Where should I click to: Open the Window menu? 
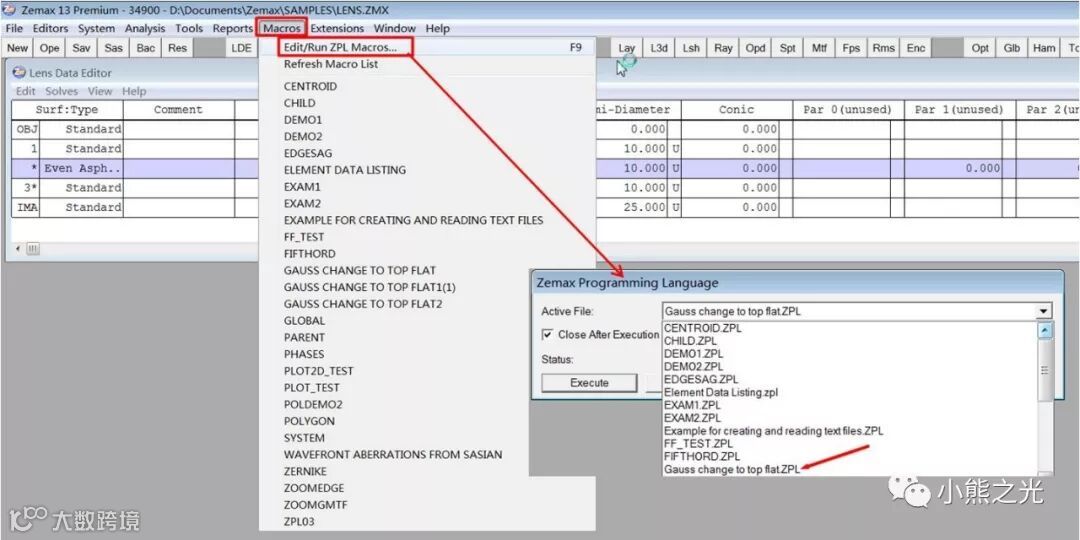(x=395, y=28)
